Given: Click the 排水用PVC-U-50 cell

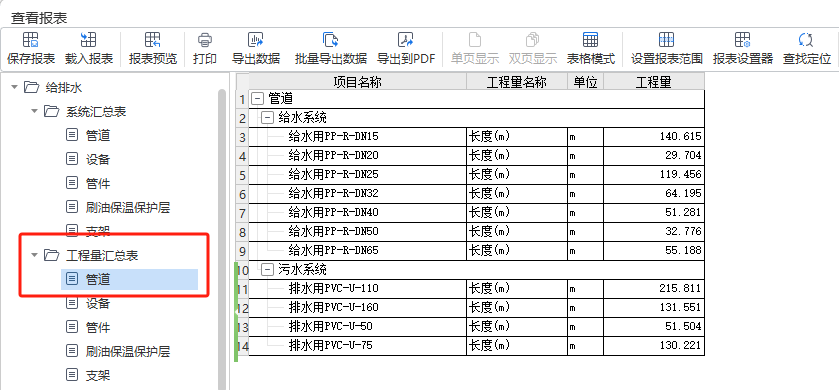Looking at the screenshot, I should tap(357, 327).
